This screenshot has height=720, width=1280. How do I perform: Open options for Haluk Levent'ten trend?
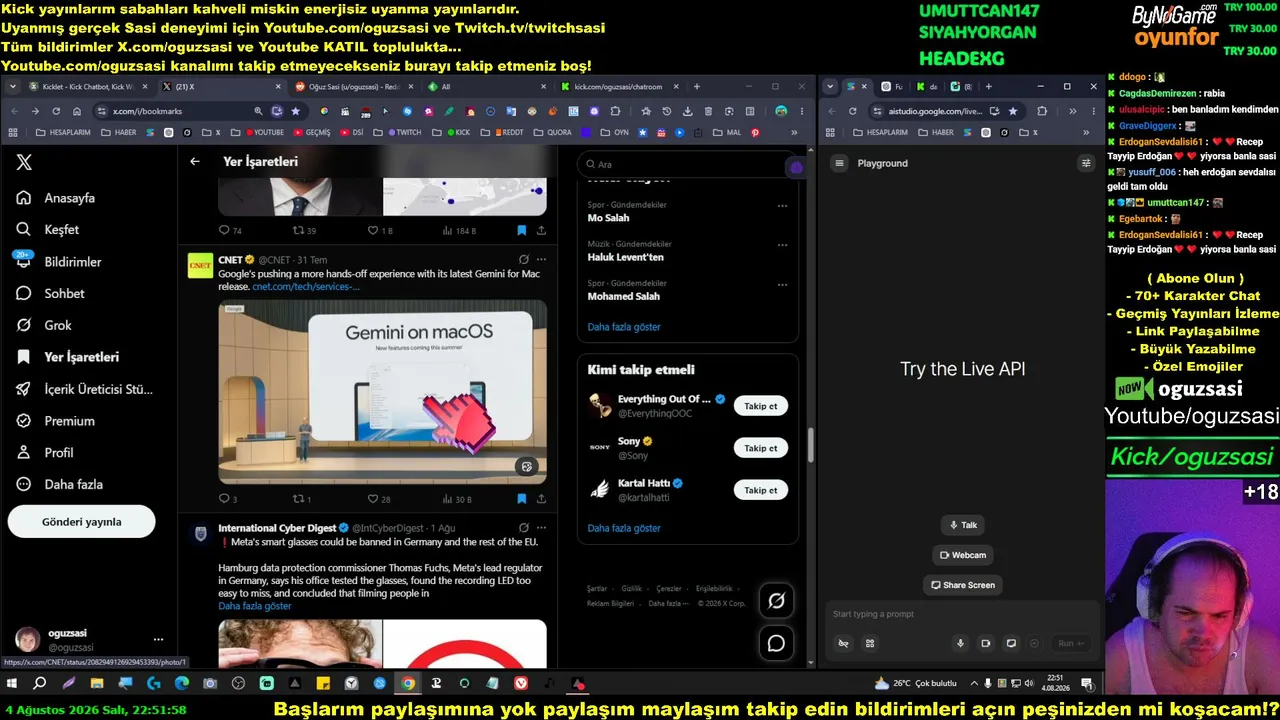click(x=782, y=245)
